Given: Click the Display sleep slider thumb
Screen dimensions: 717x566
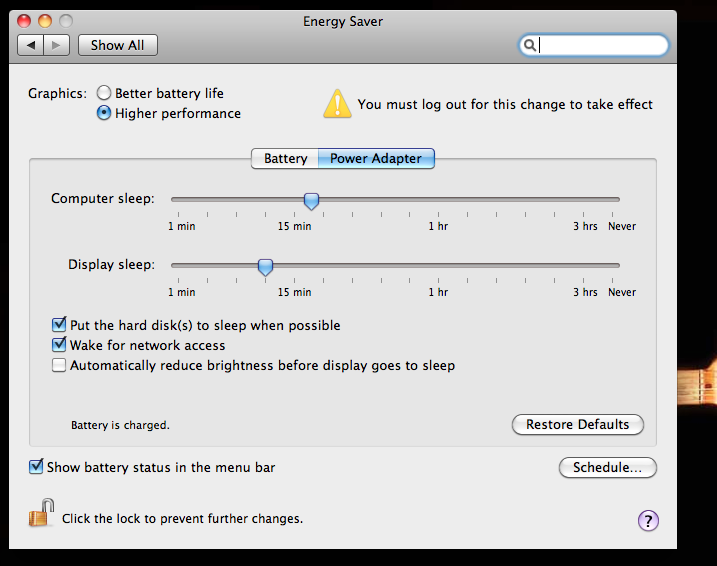Looking at the screenshot, I should point(265,267).
